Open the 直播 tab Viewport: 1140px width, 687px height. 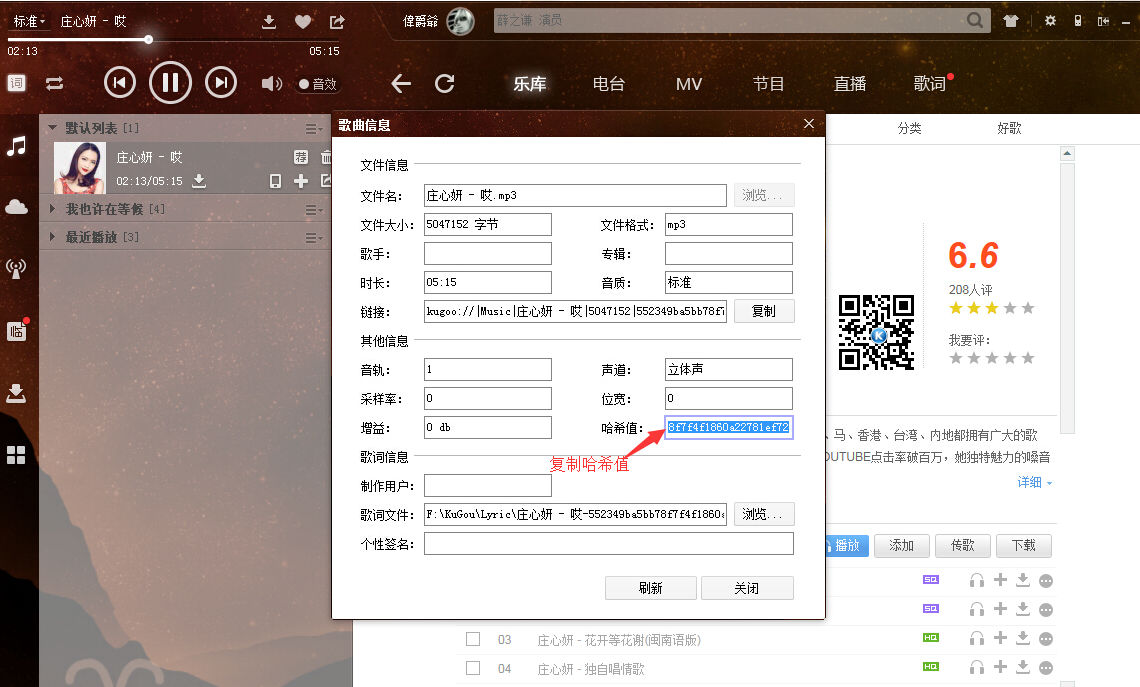849,84
